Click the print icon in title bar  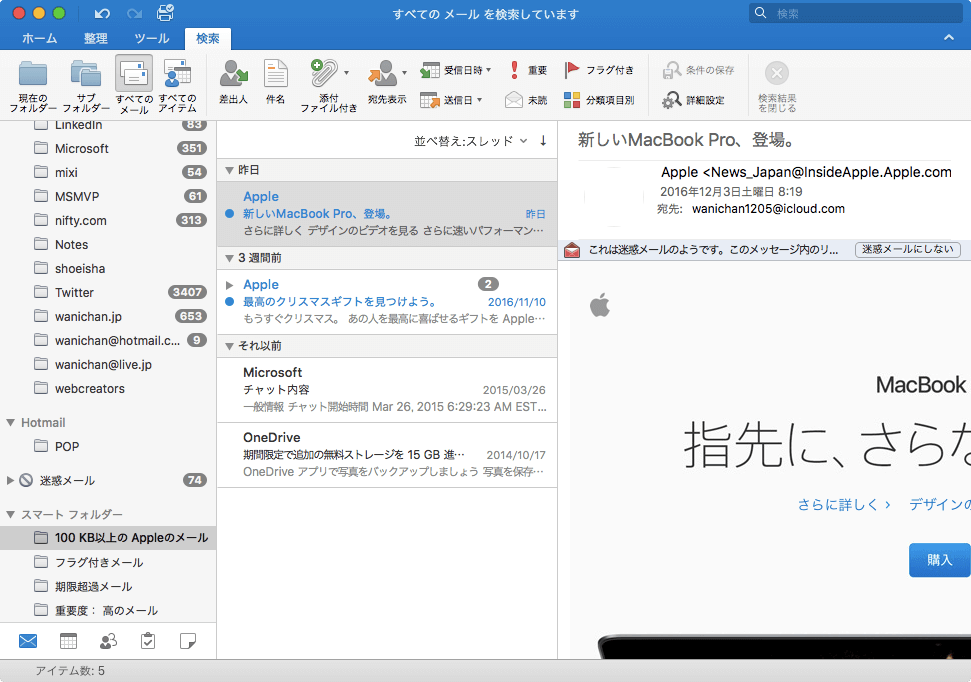tap(166, 12)
